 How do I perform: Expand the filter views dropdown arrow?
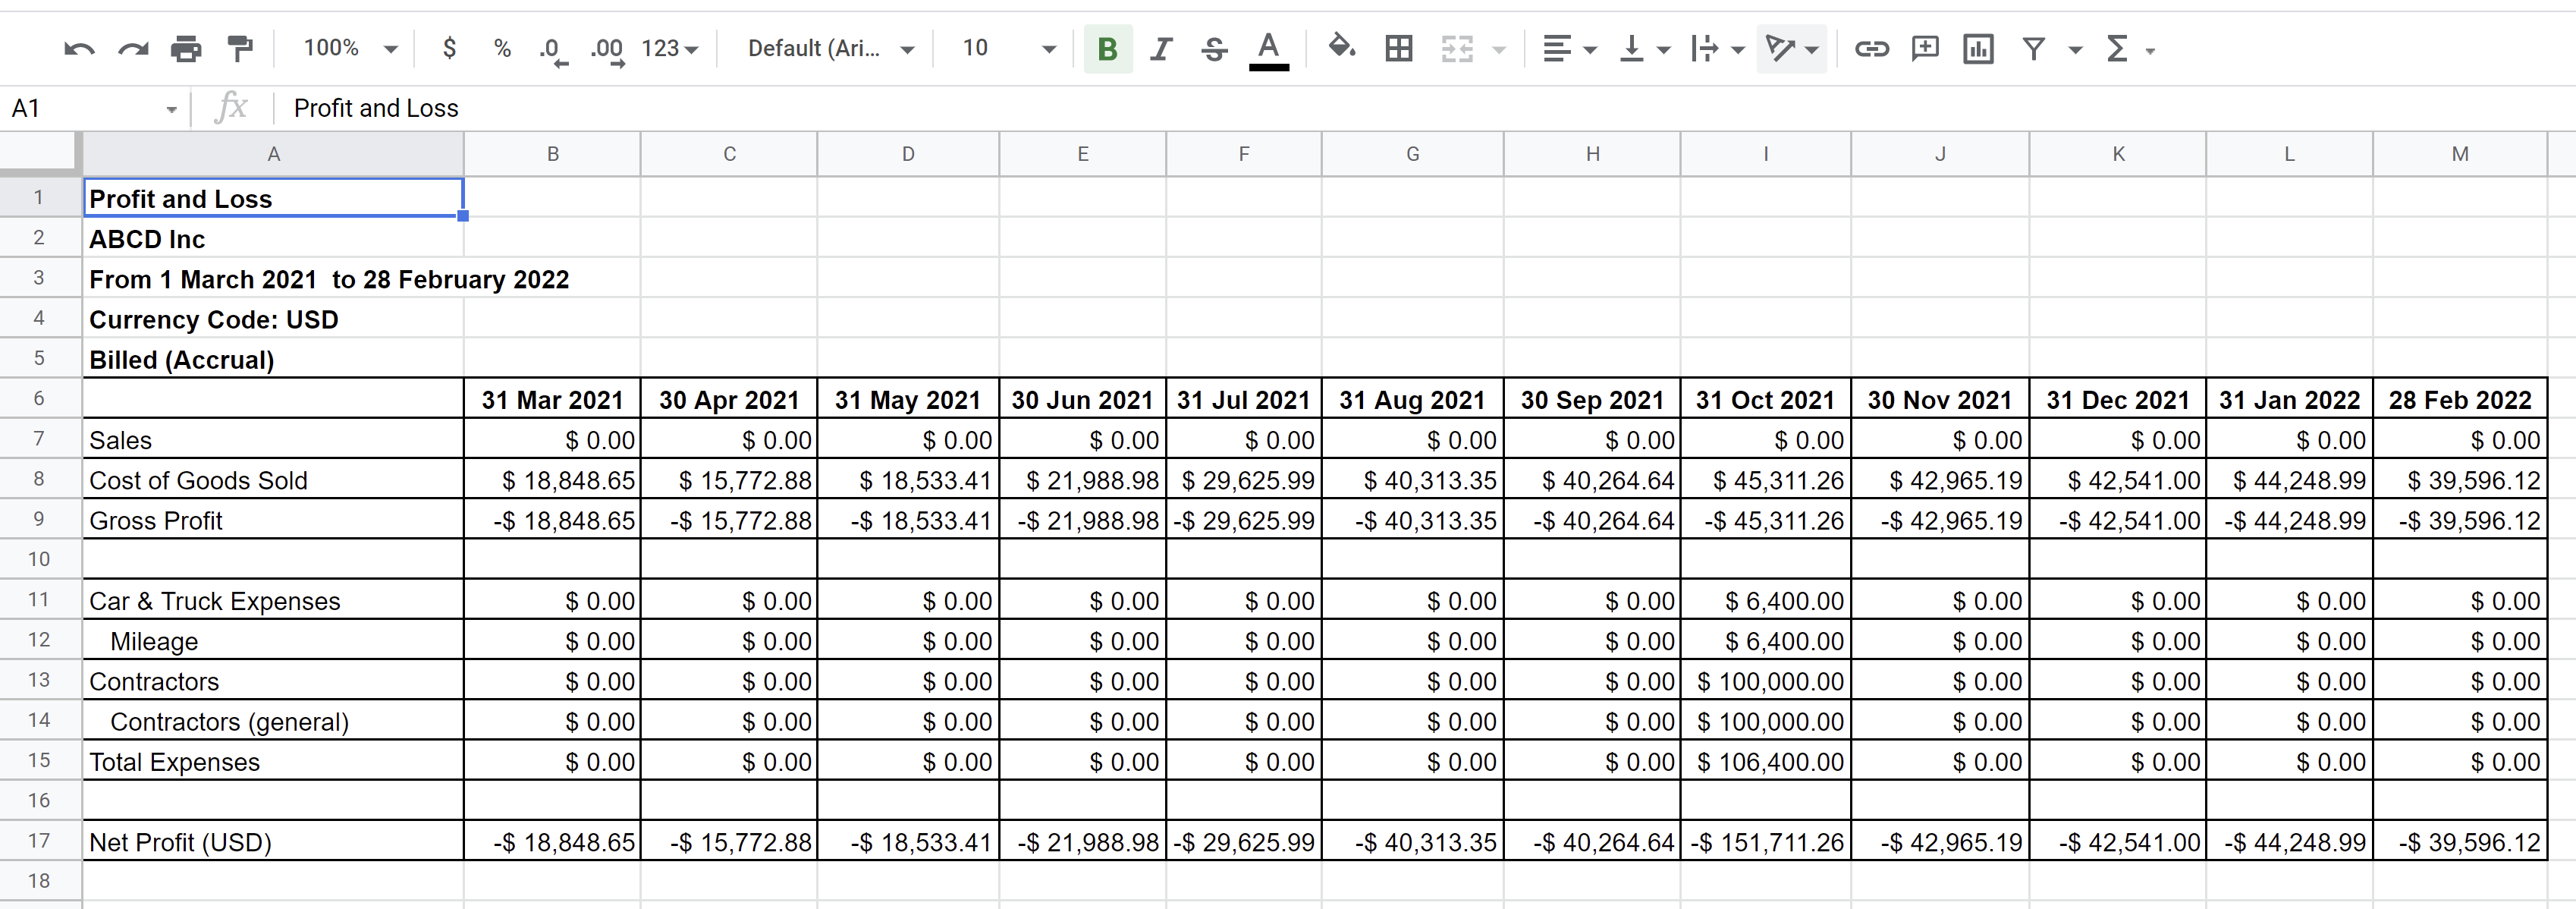tap(2075, 49)
